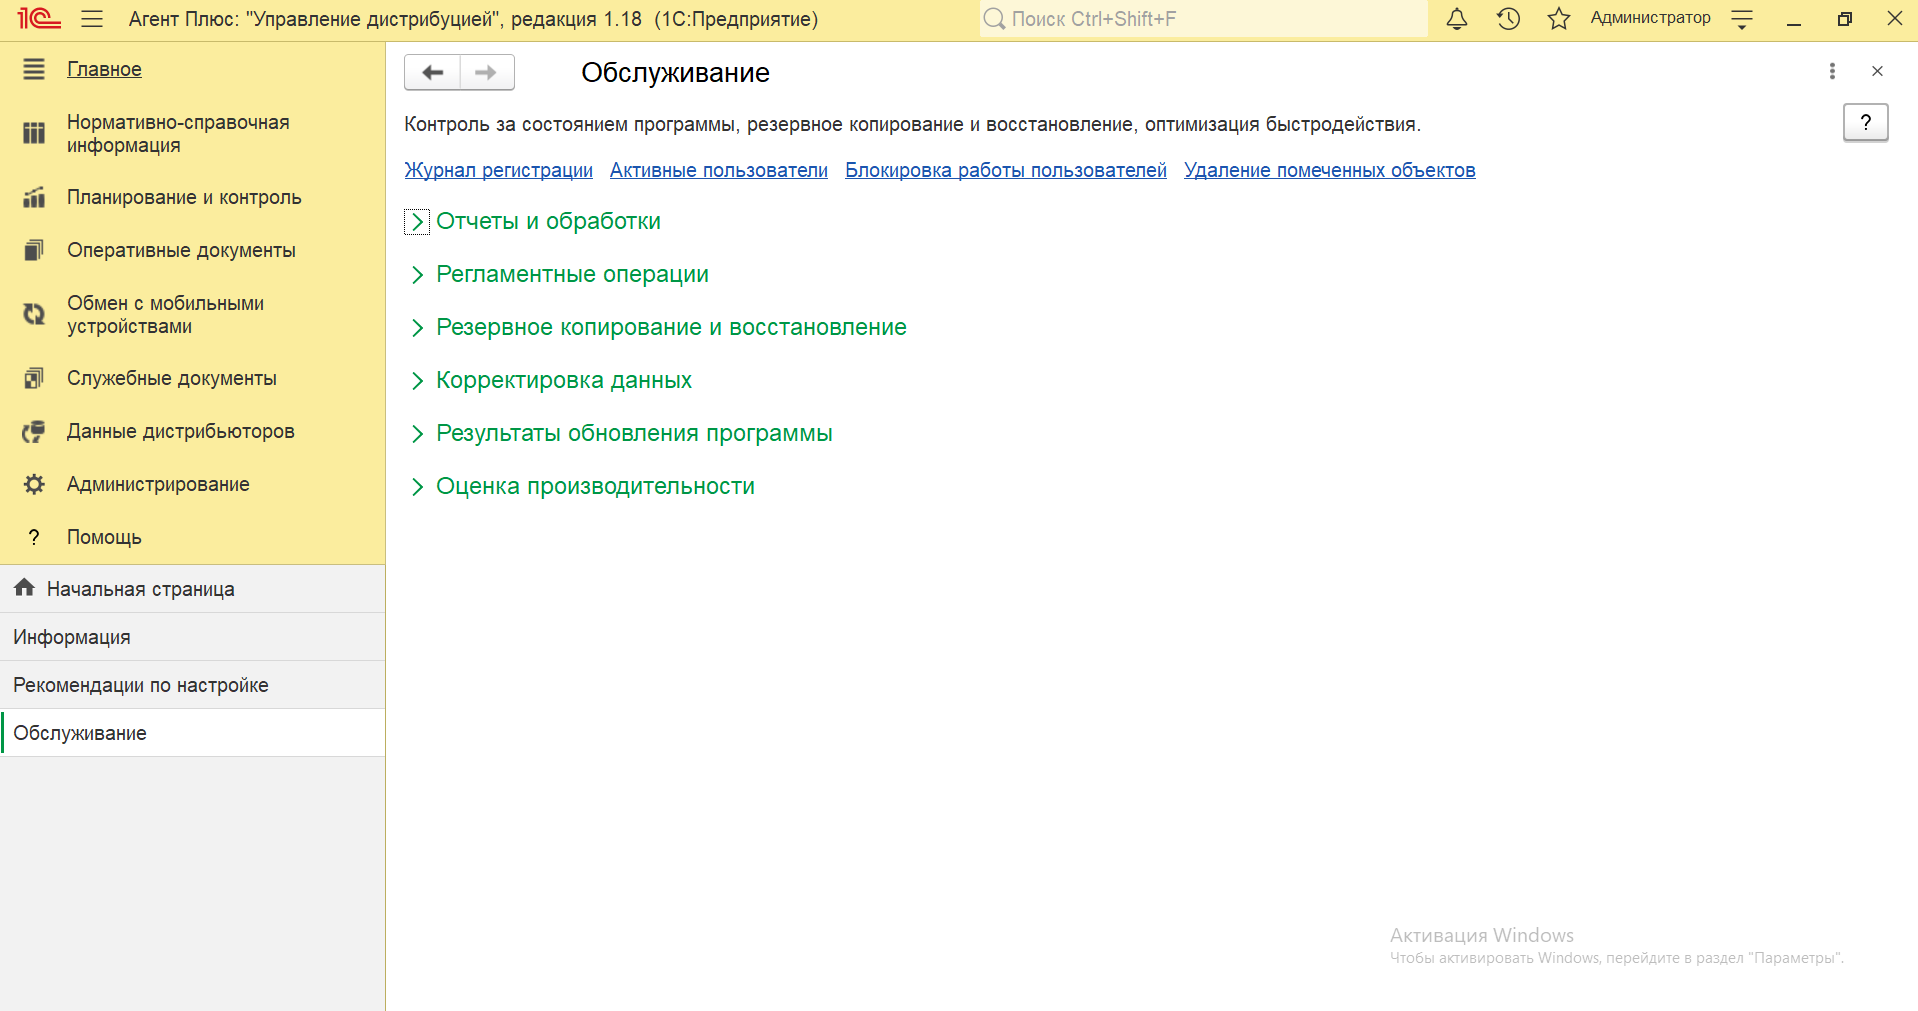Viewport: 1918px width, 1011px height.
Task: Switch to Рекомендации по настройке tab
Action: [192, 685]
